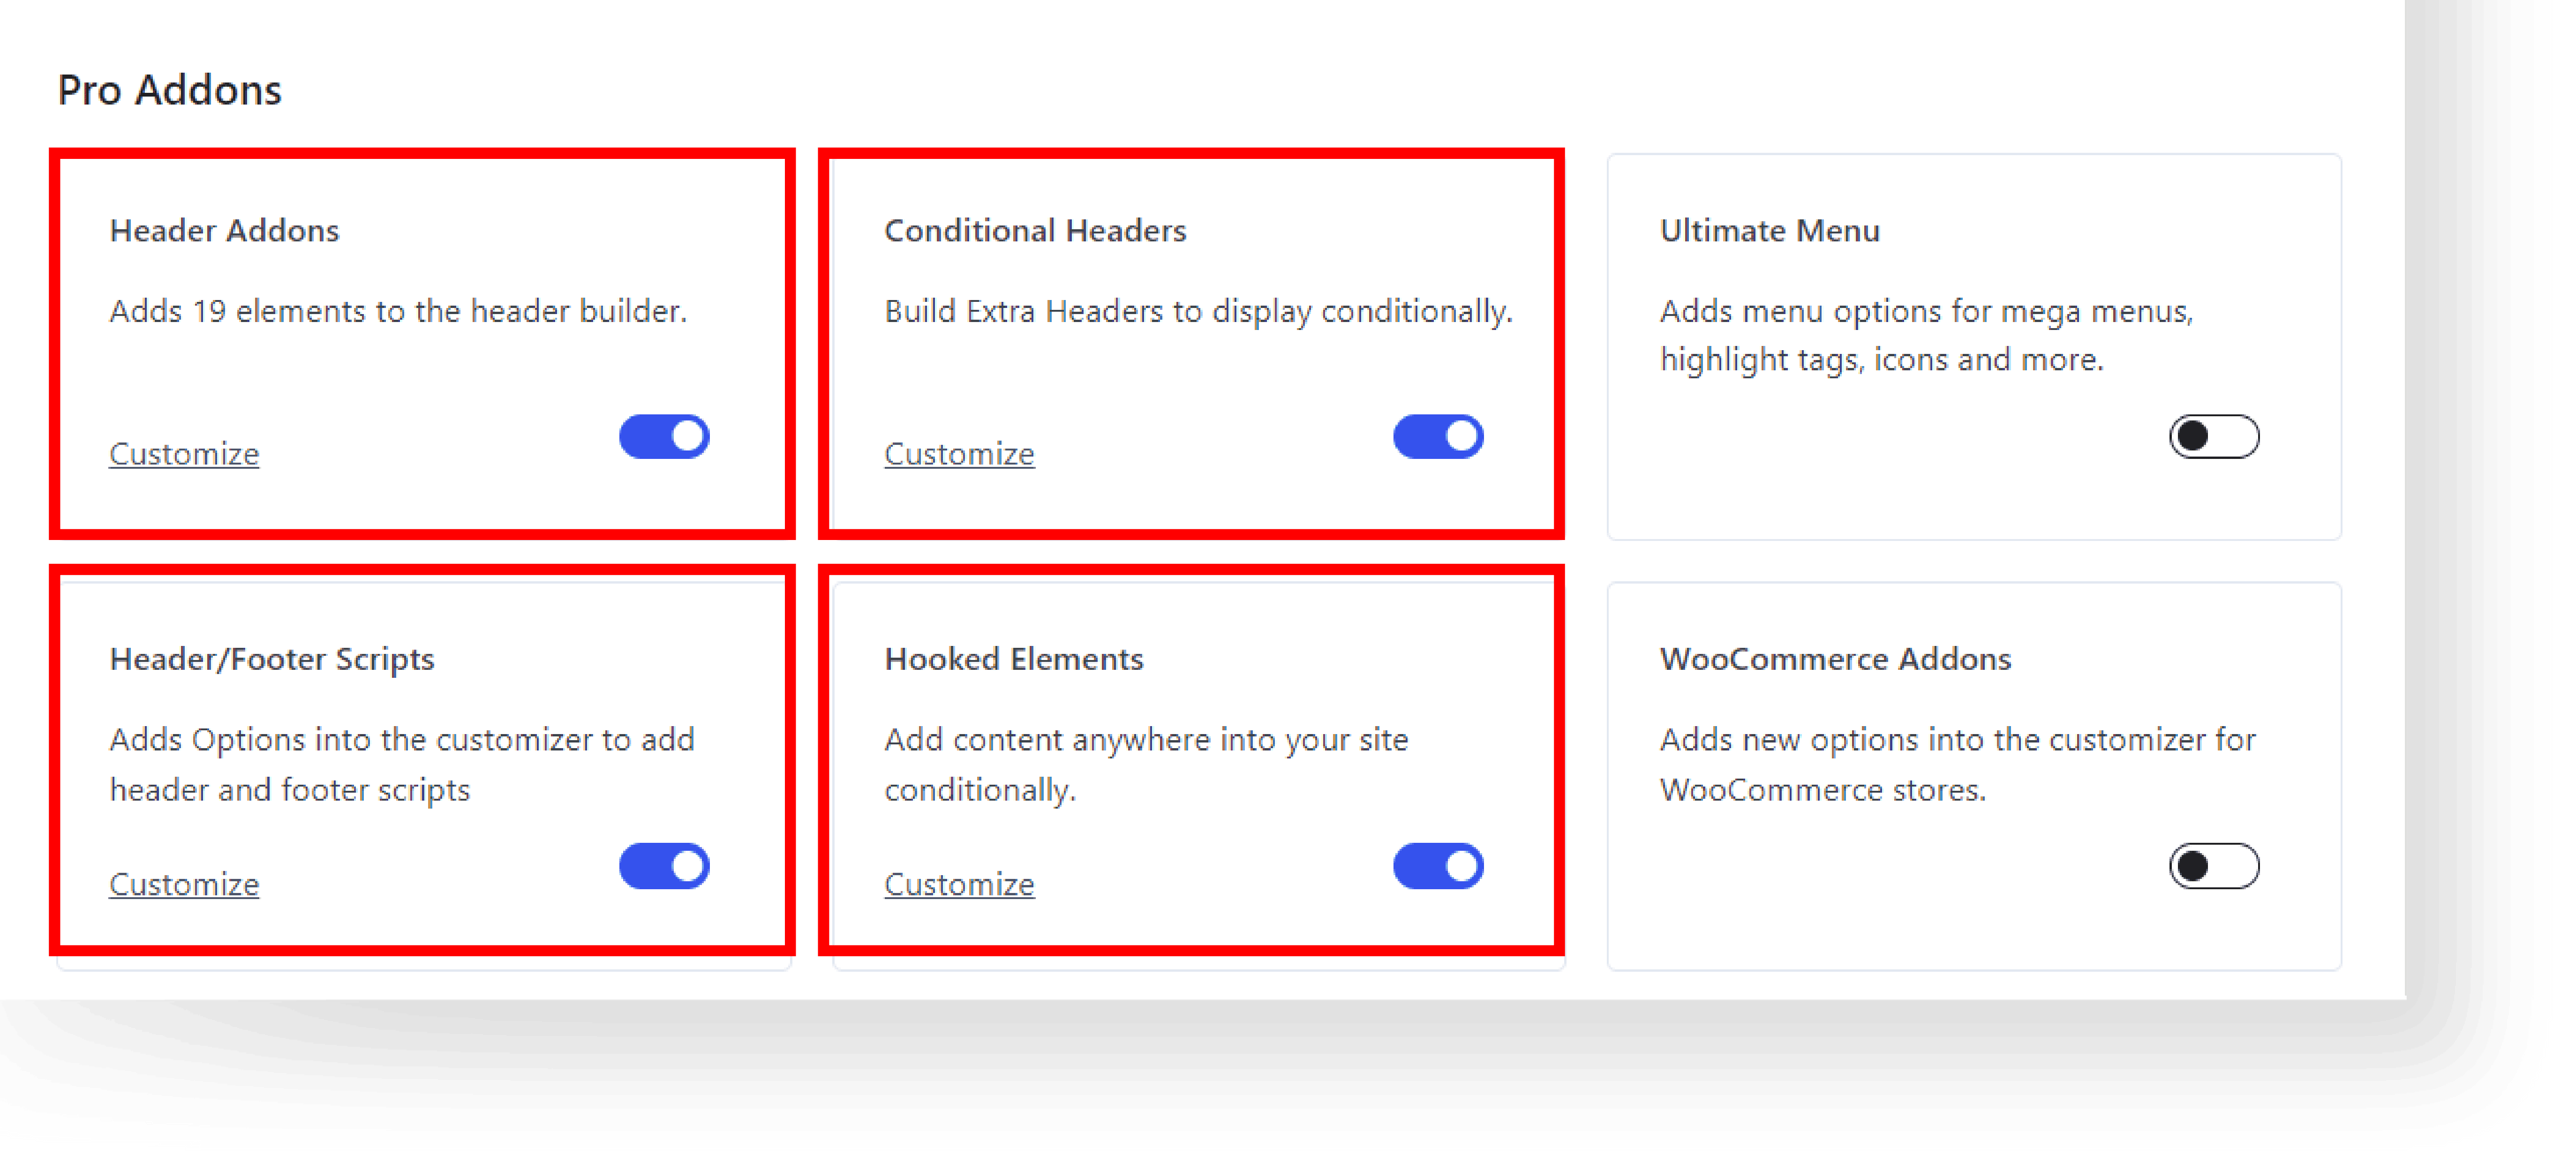
Task: Open Customize link under Header Addons
Action: [x=184, y=454]
